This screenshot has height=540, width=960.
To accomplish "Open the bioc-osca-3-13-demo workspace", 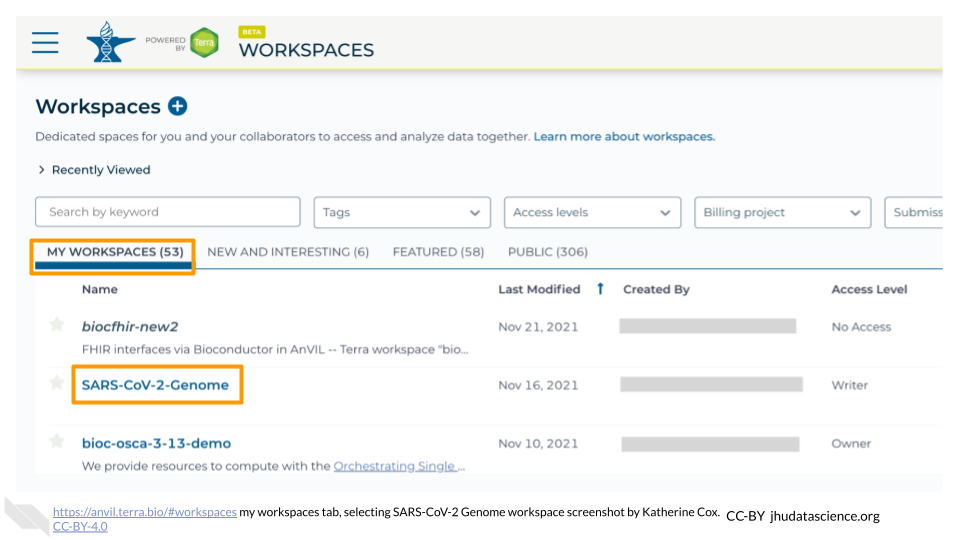I will tap(156, 443).
